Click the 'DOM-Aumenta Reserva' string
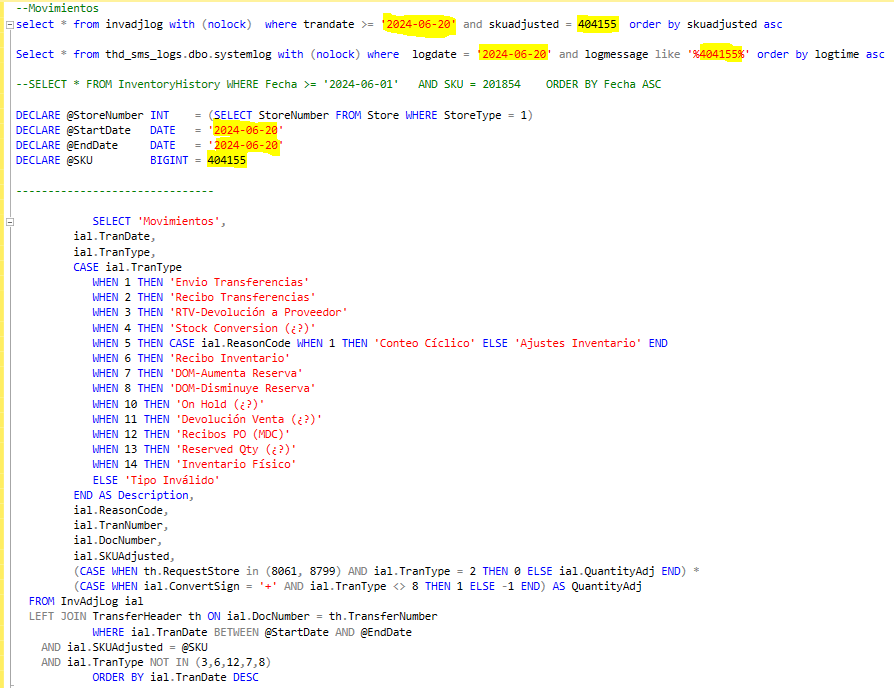 (x=236, y=373)
